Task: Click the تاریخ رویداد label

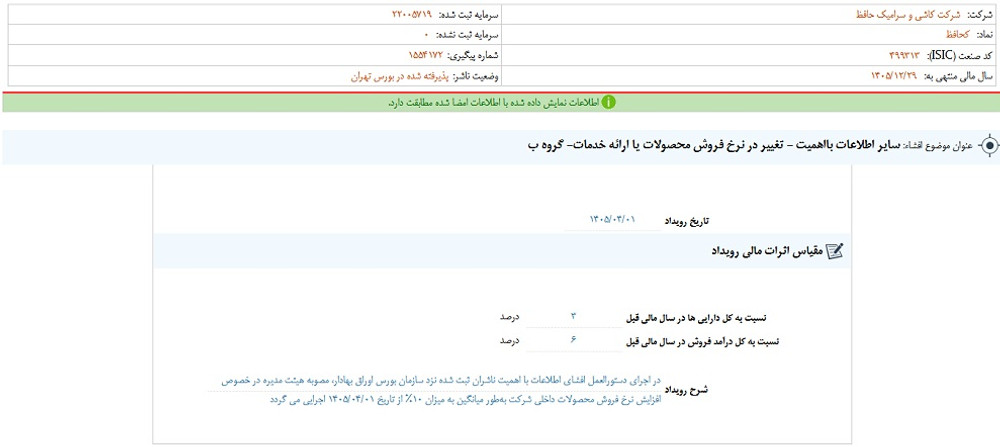Action: pyautogui.click(x=688, y=222)
